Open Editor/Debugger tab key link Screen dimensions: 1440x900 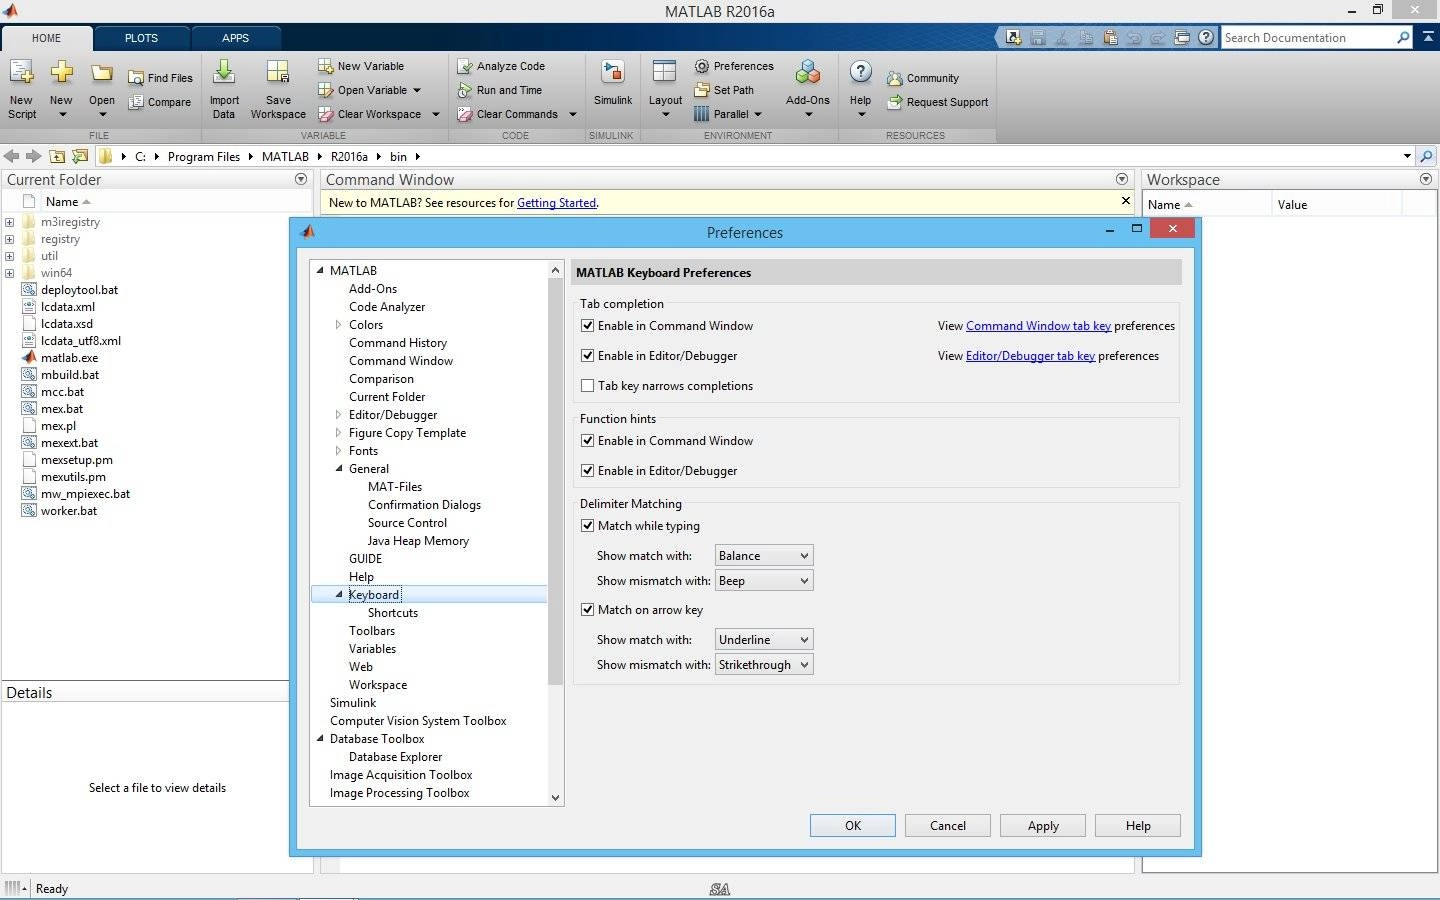pyautogui.click(x=1030, y=356)
